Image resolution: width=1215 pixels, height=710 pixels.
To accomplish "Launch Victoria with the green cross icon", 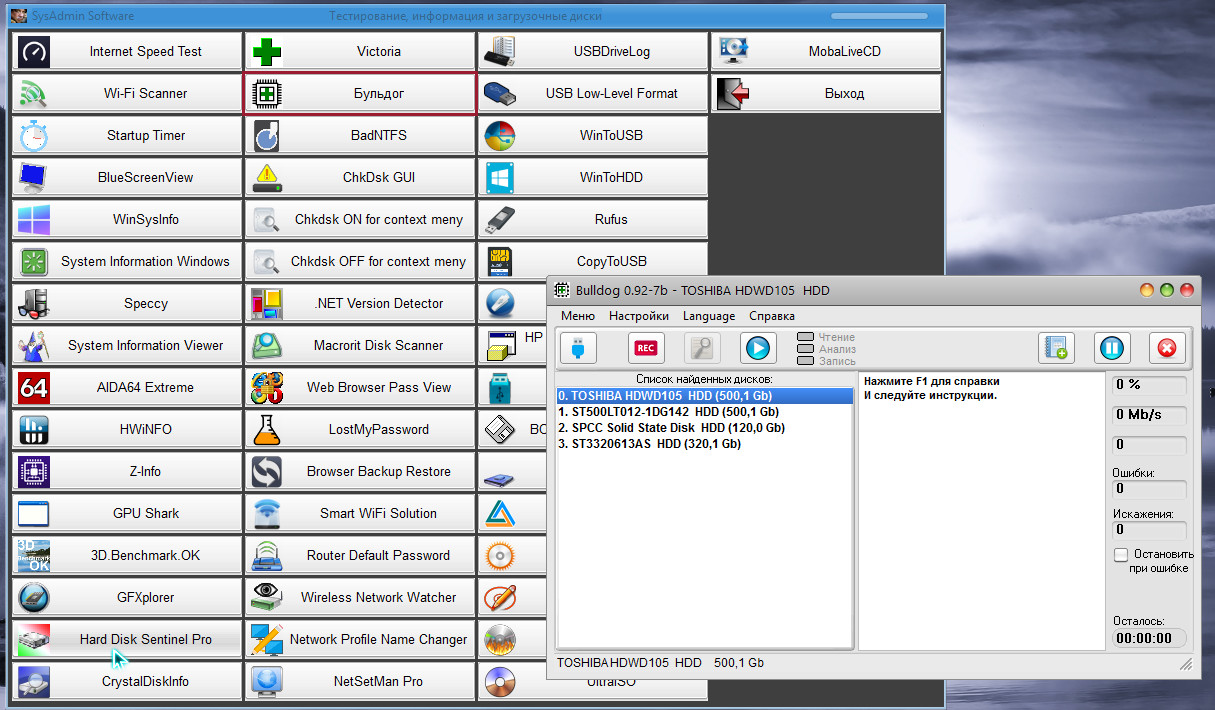I will (360, 51).
